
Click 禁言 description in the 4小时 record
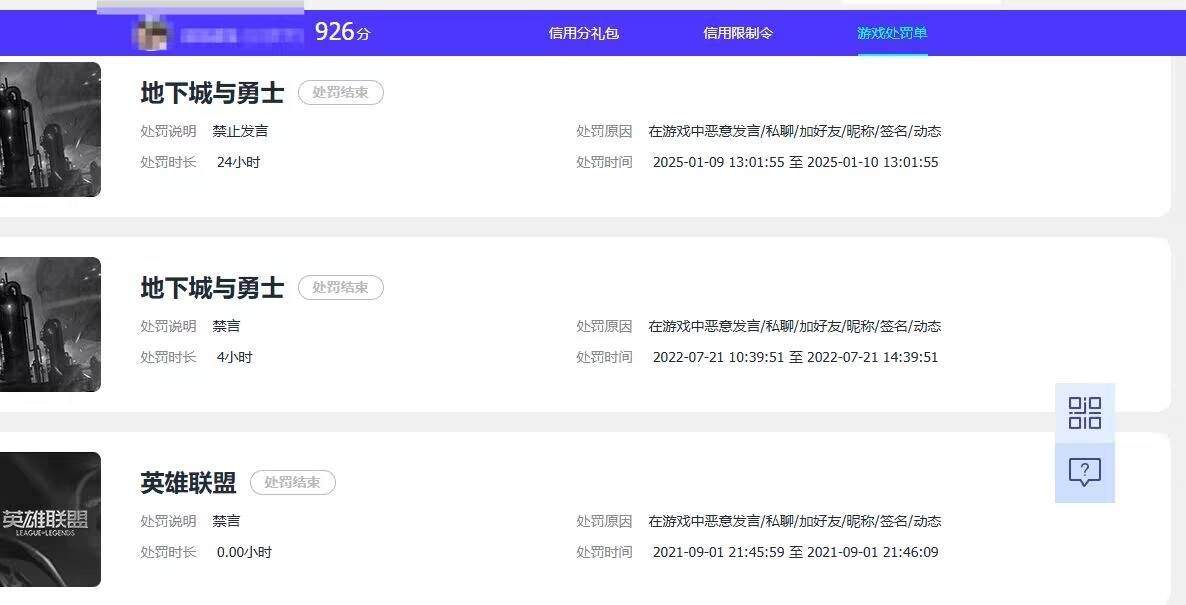coord(226,326)
